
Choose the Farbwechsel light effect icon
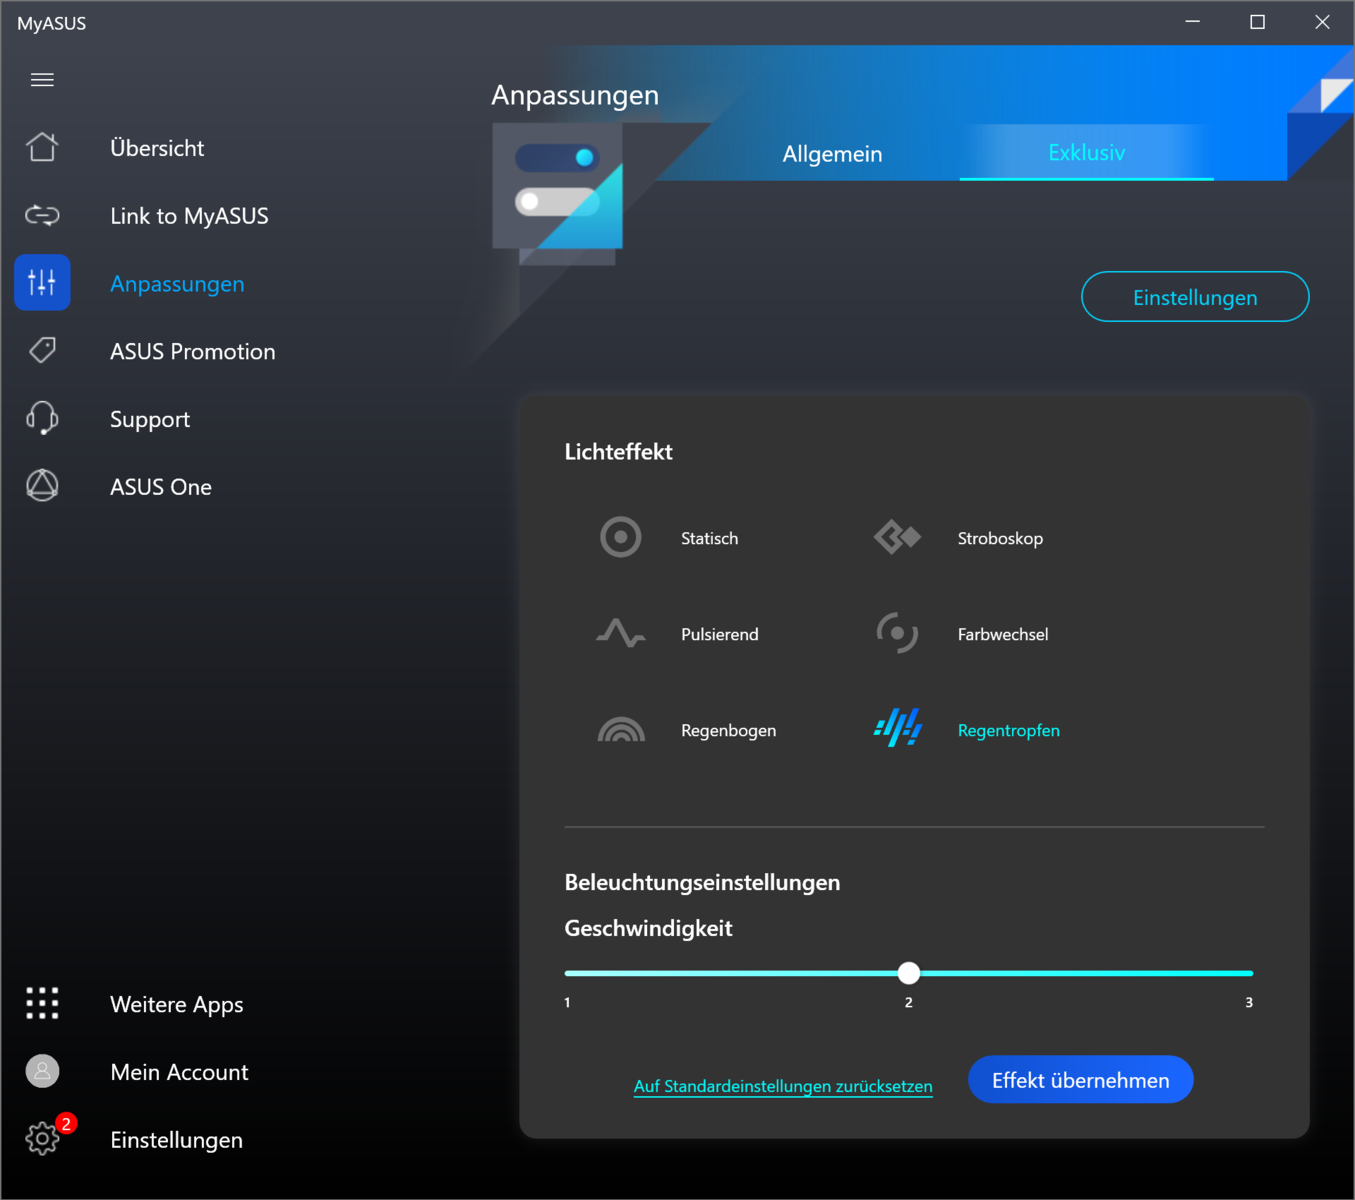(x=897, y=633)
